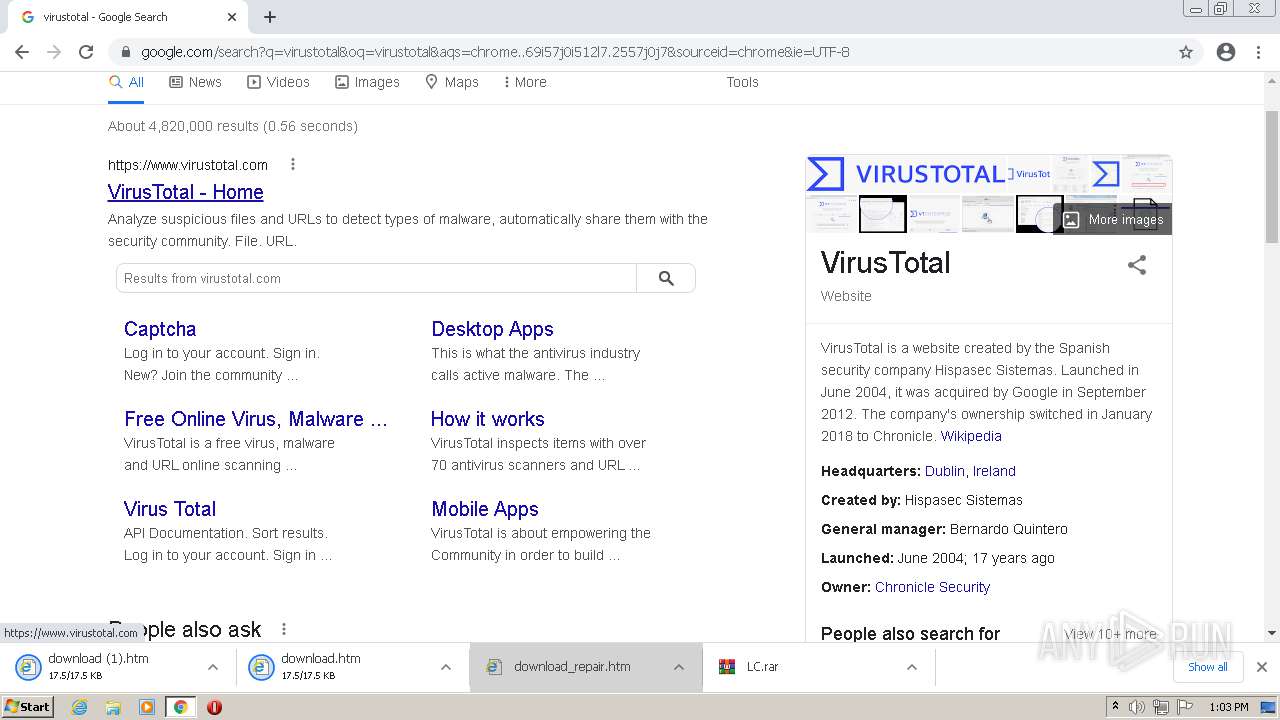The image size is (1280, 720).
Task: Open Windows Explorer from taskbar
Action: click(x=113, y=707)
